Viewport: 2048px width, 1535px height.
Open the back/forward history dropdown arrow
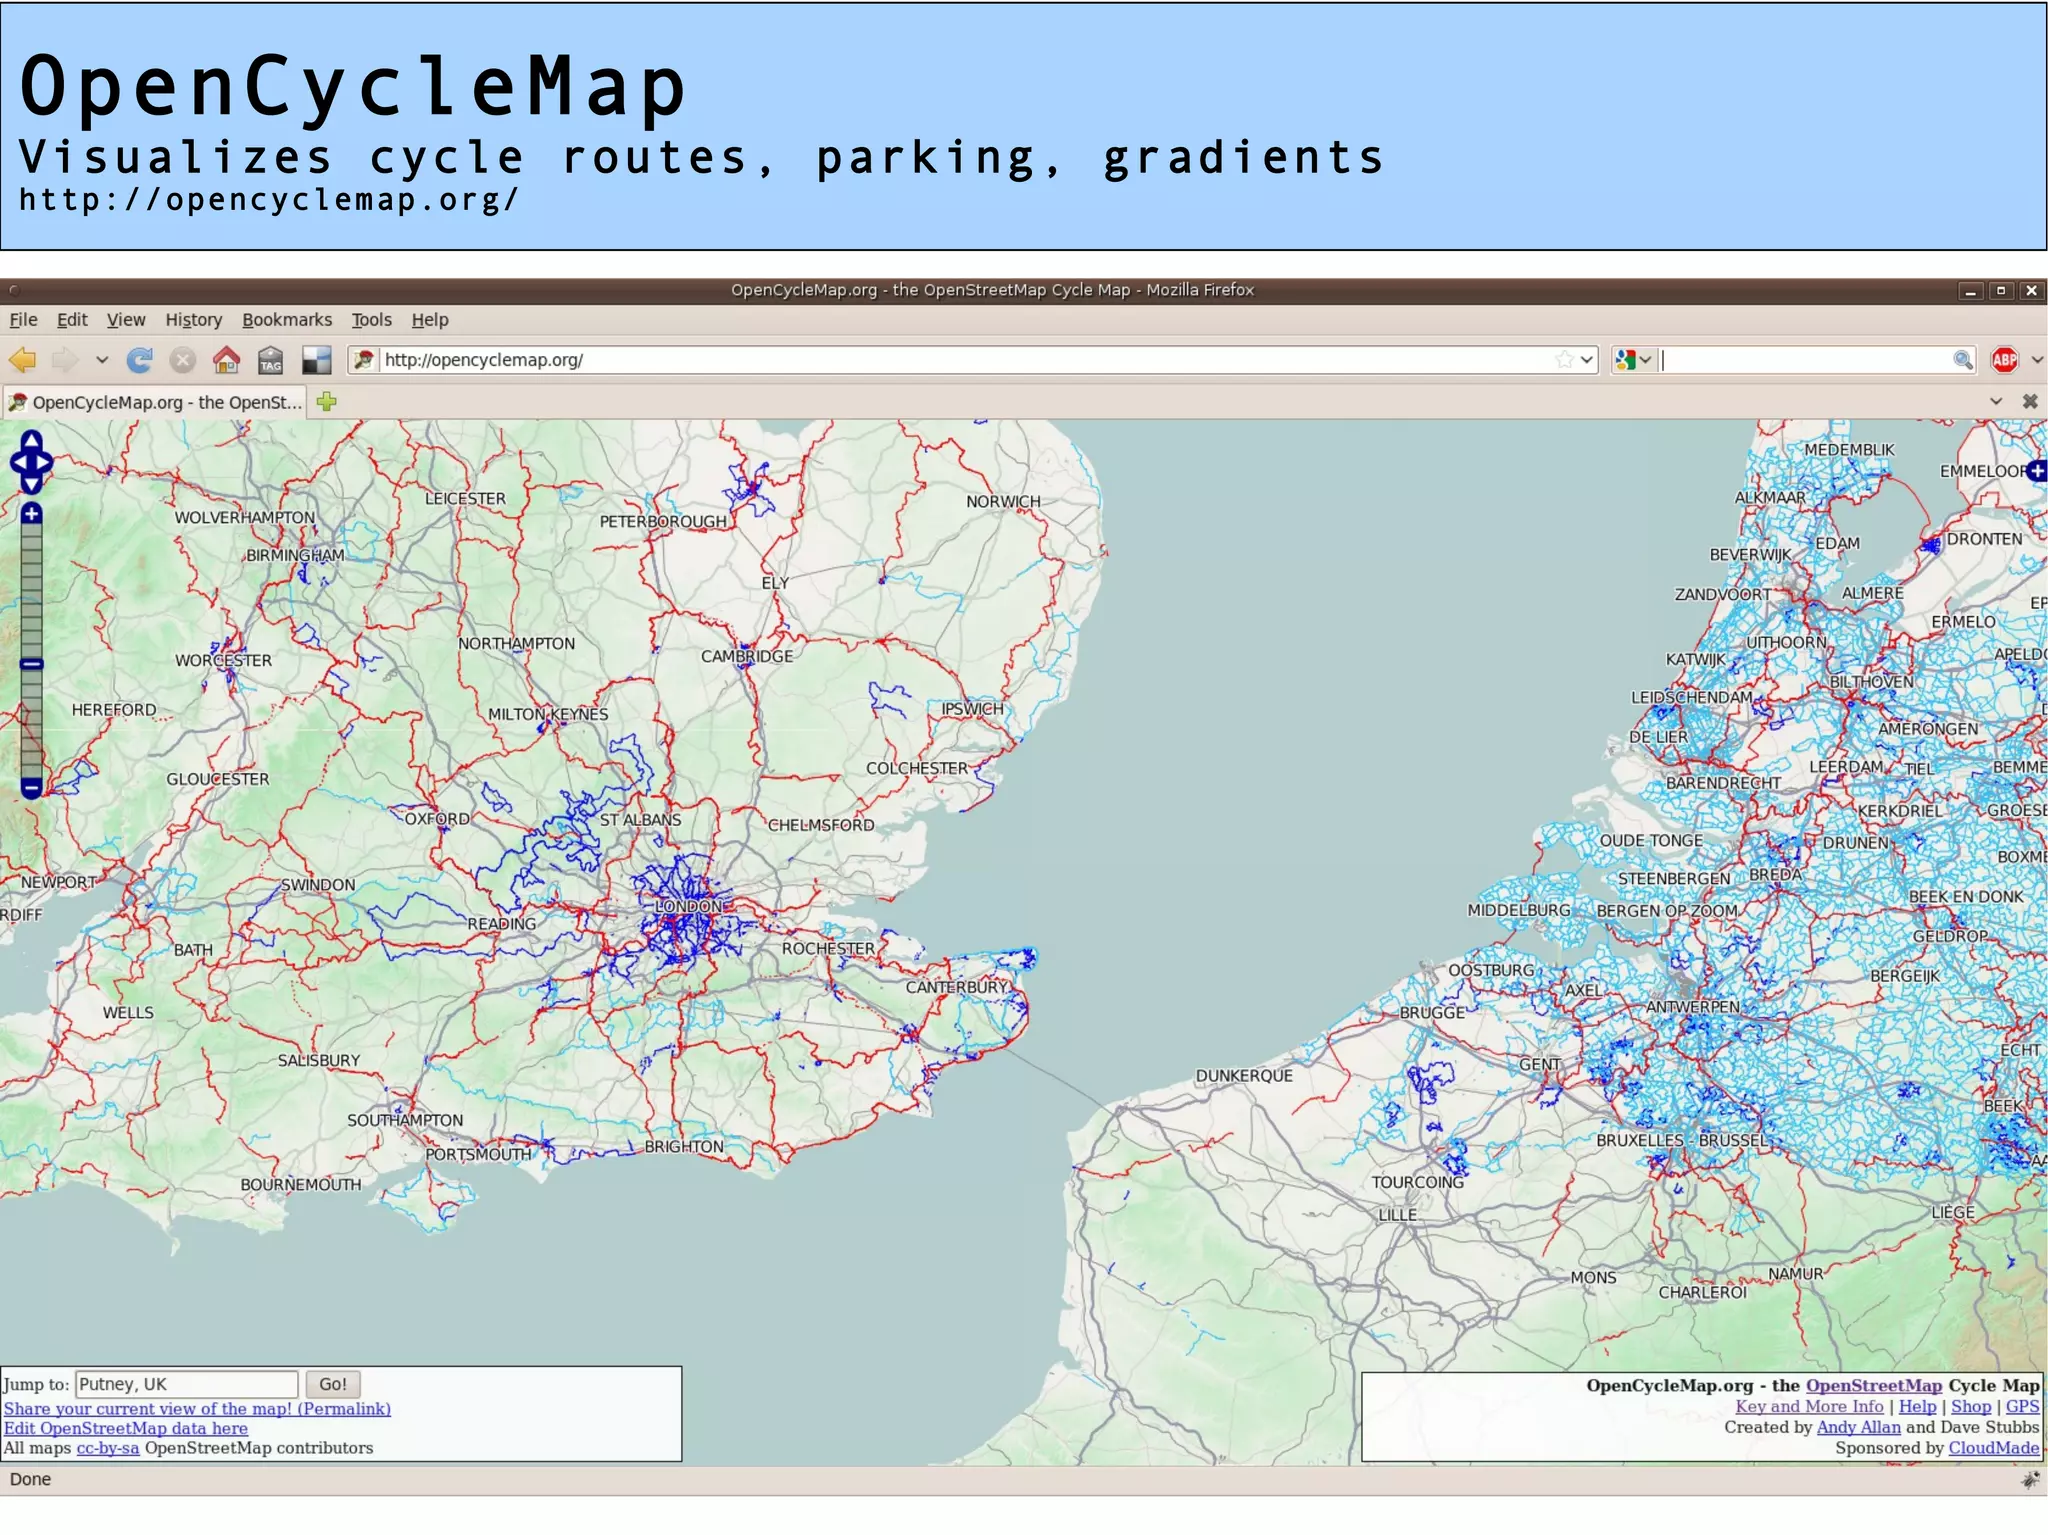click(101, 360)
